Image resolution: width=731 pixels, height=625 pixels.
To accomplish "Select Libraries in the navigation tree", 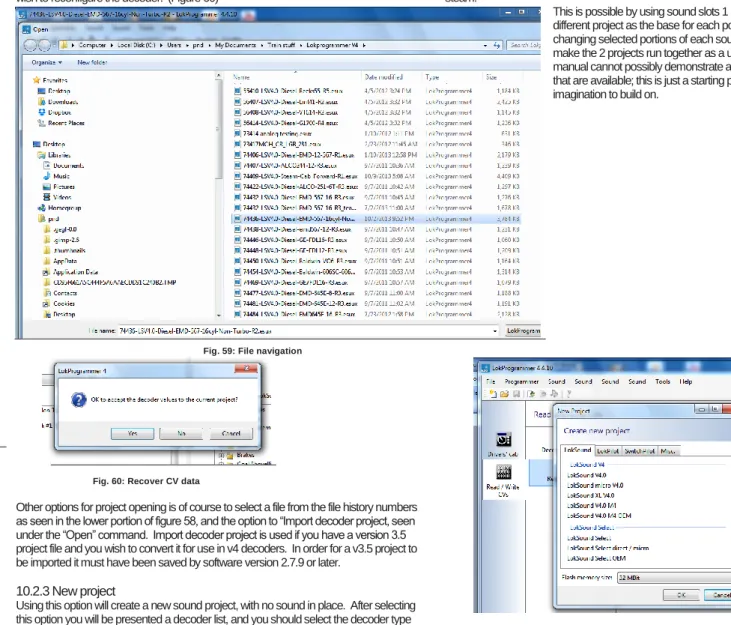I will coord(55,155).
